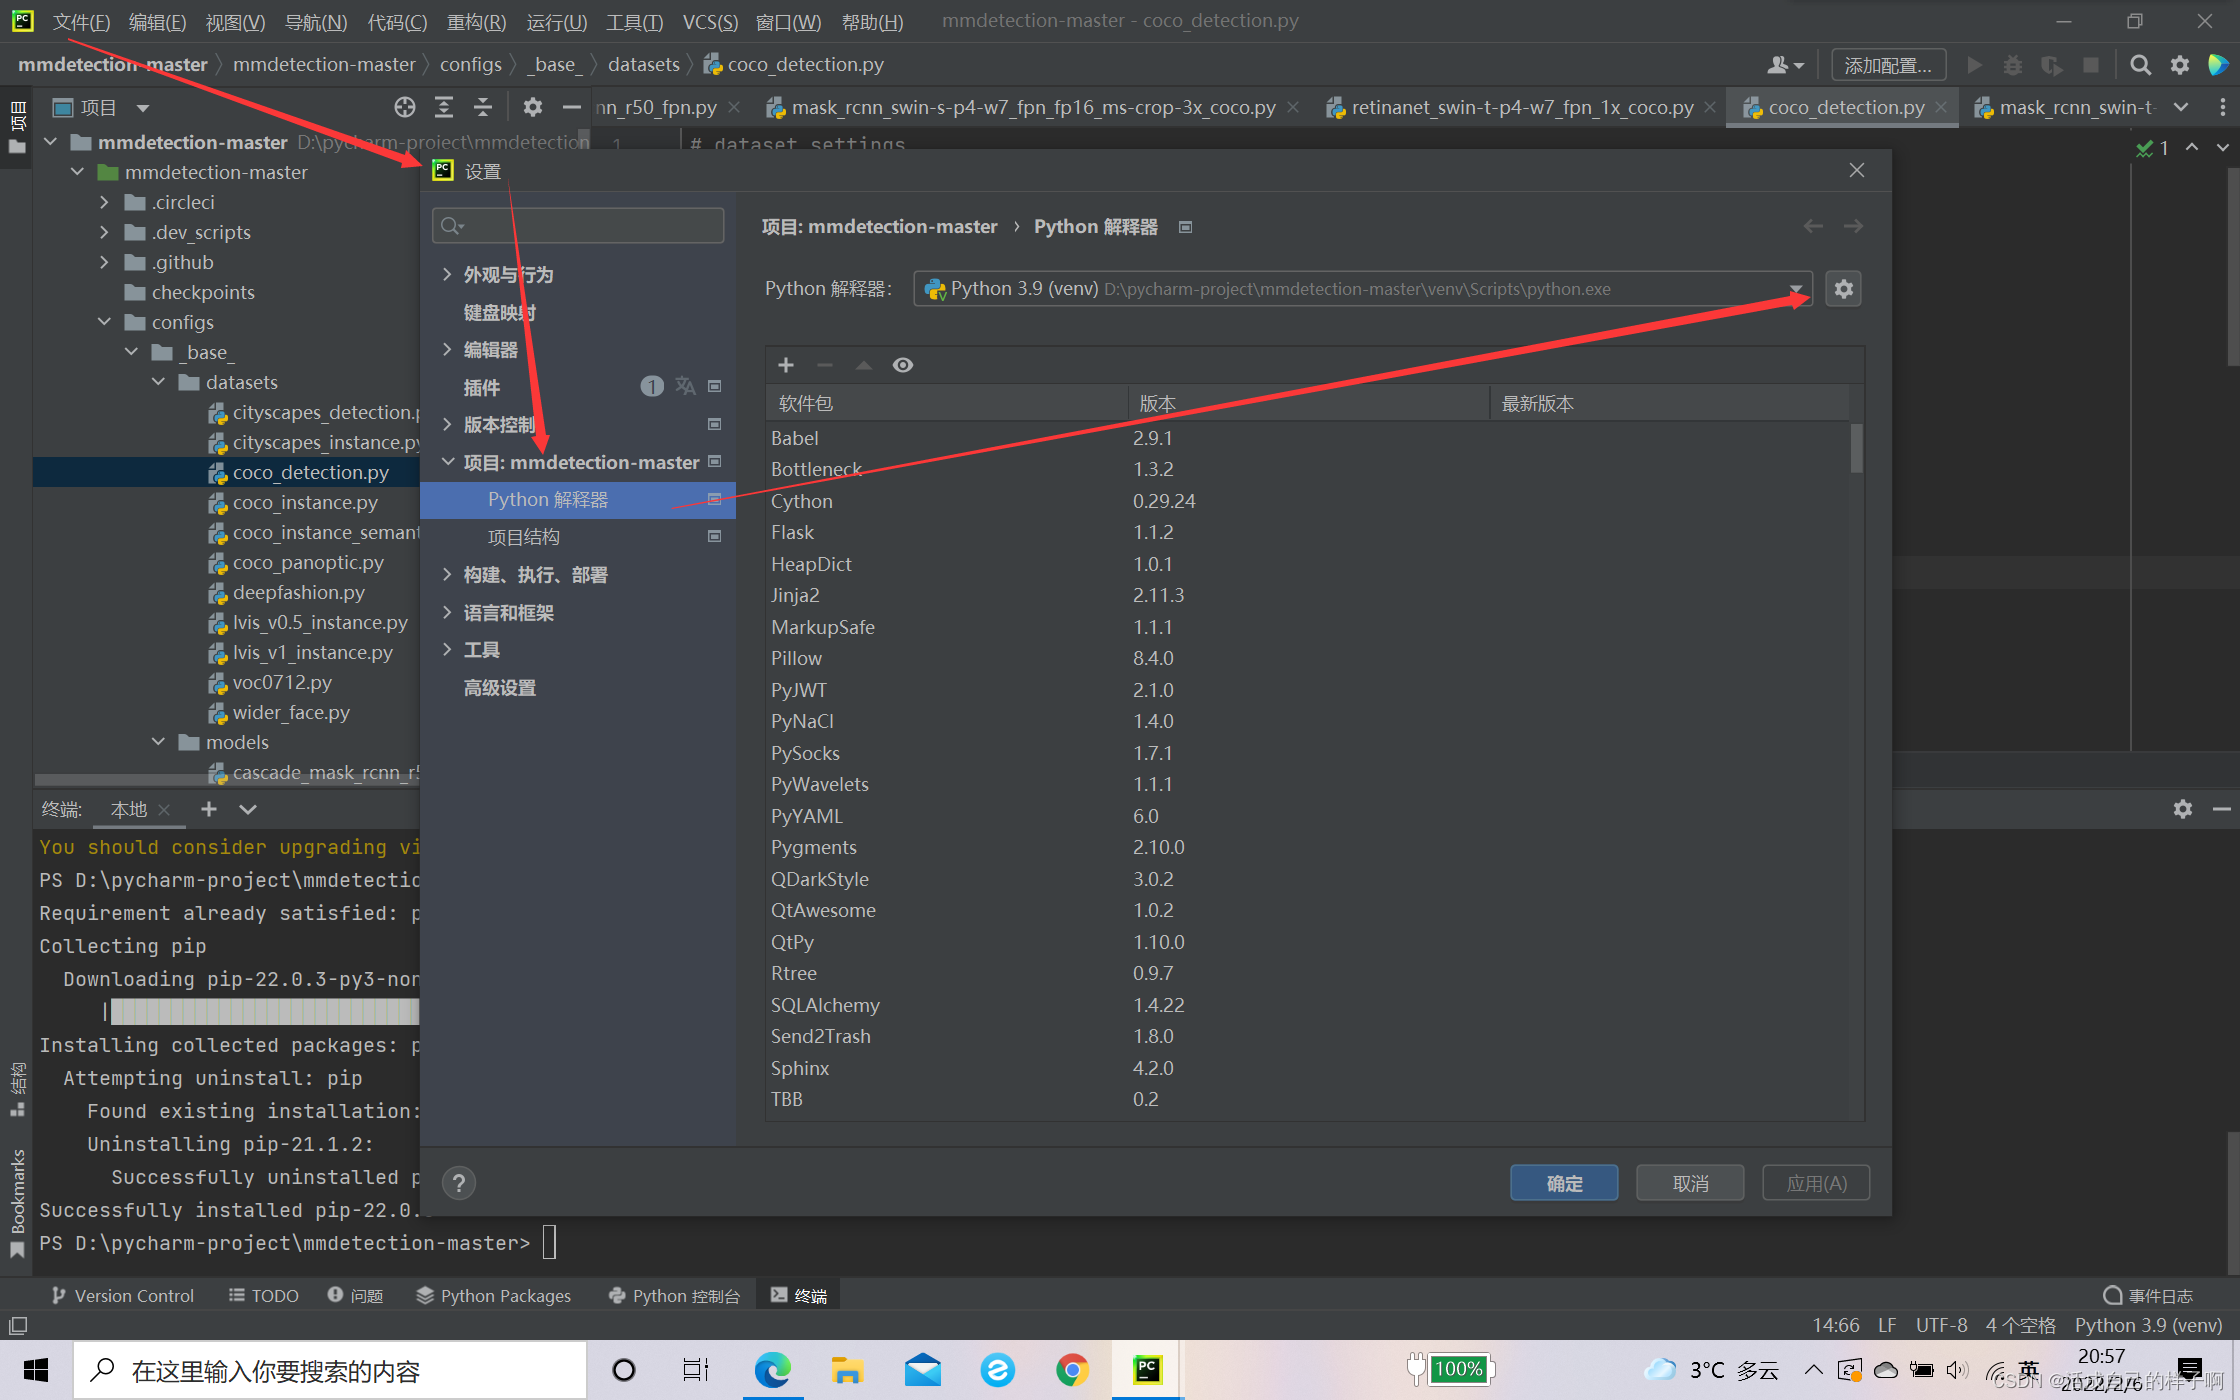Add new terminal session plus icon
Screen dimensions: 2240x1400
click(208, 809)
